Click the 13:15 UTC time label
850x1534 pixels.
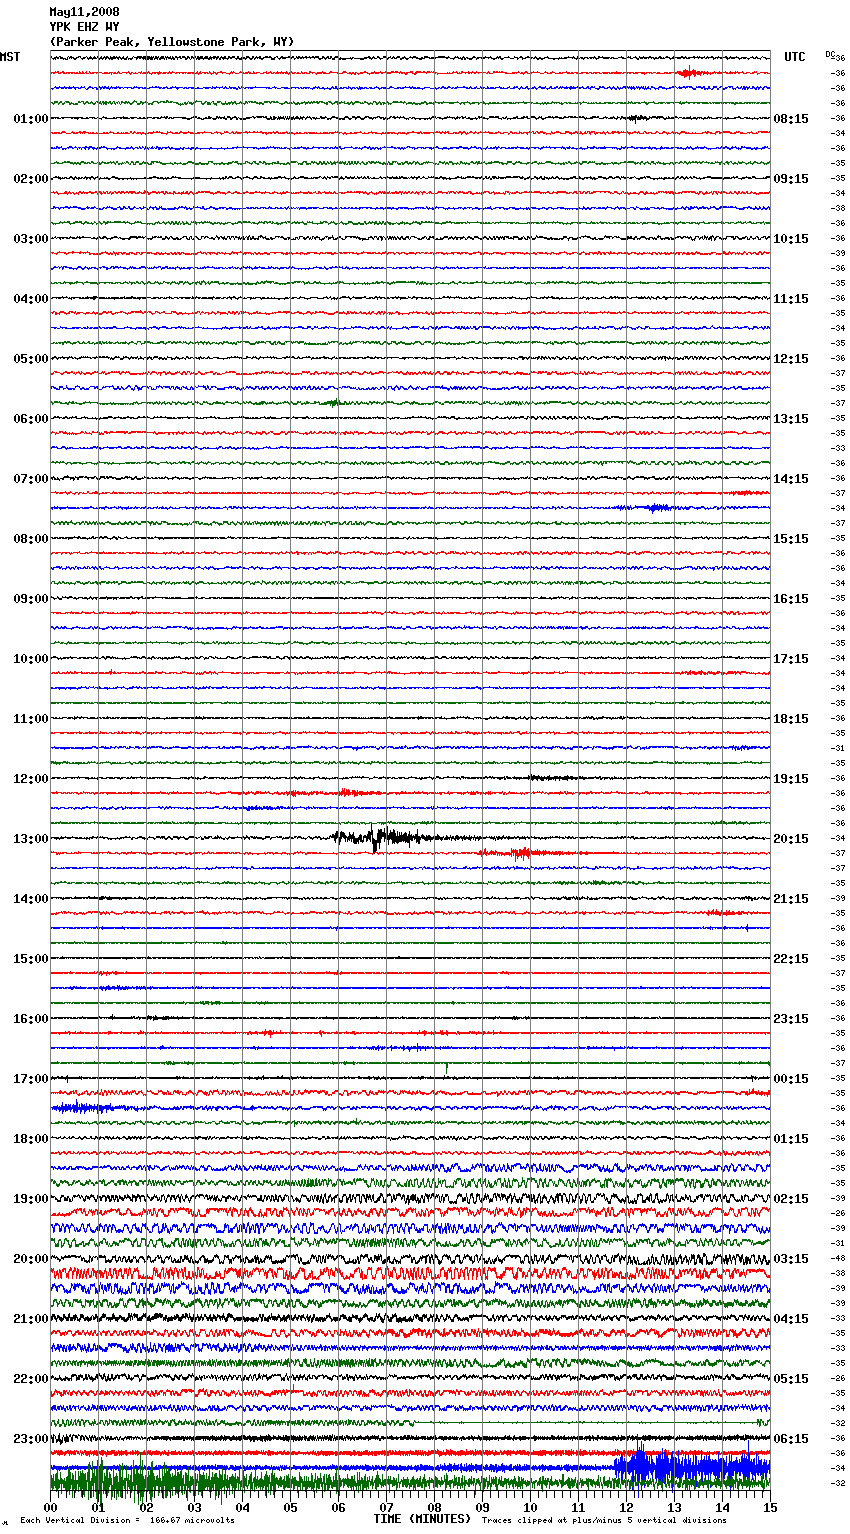(791, 419)
